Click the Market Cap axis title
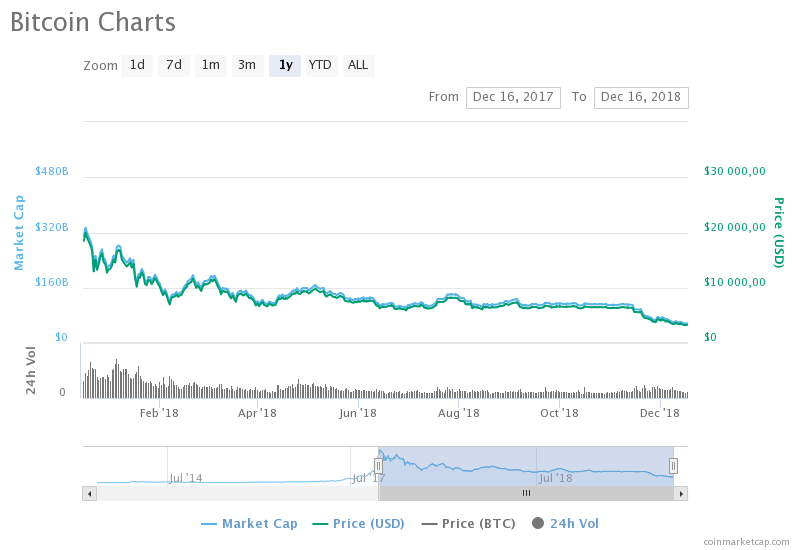The image size is (800, 550). tap(19, 233)
